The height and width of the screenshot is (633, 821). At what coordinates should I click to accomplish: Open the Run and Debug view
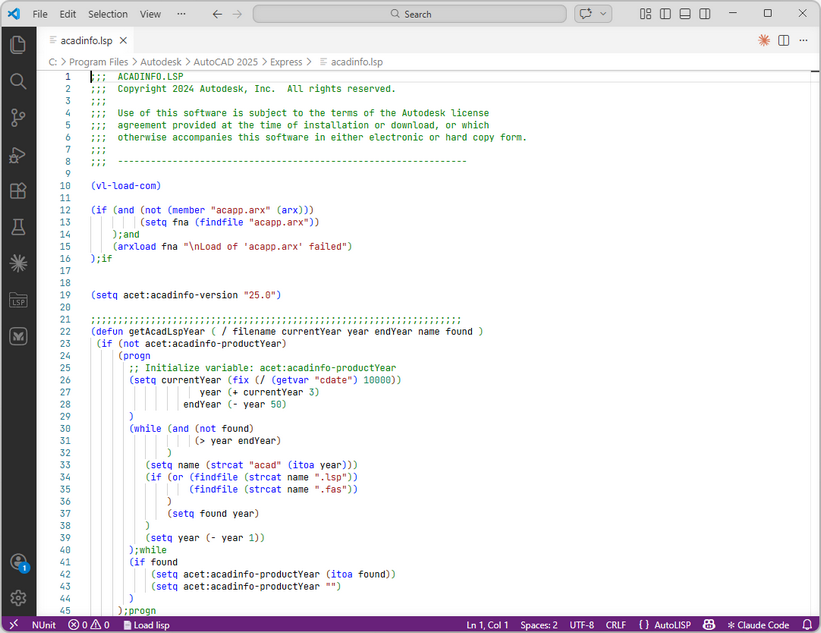[x=17, y=155]
